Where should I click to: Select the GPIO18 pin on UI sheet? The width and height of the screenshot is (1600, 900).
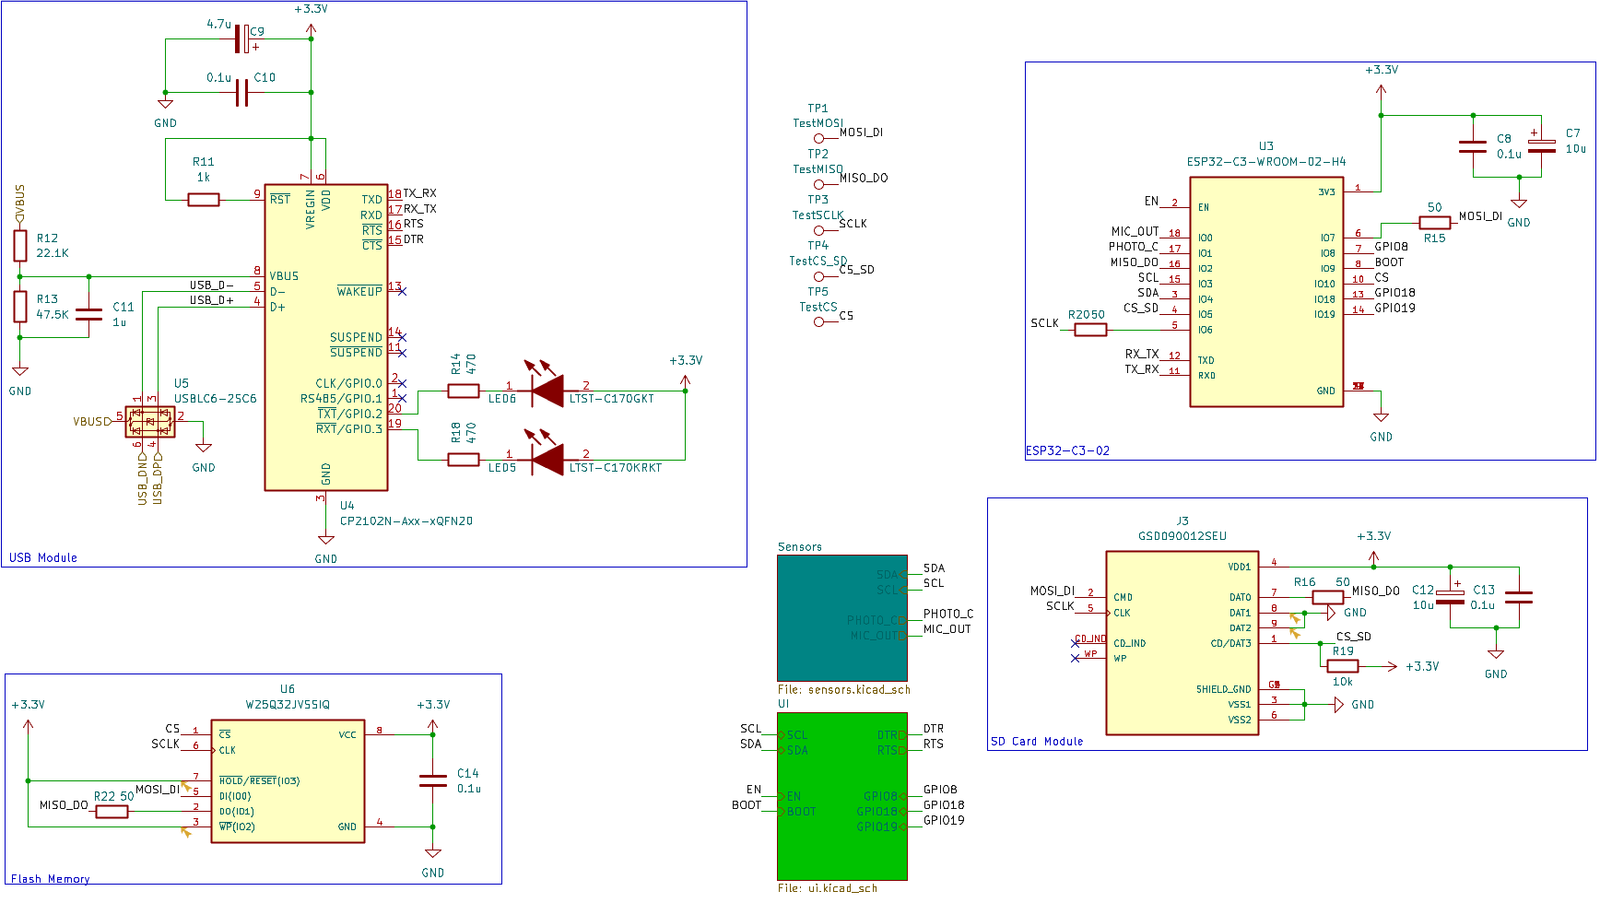pyautogui.click(x=881, y=811)
